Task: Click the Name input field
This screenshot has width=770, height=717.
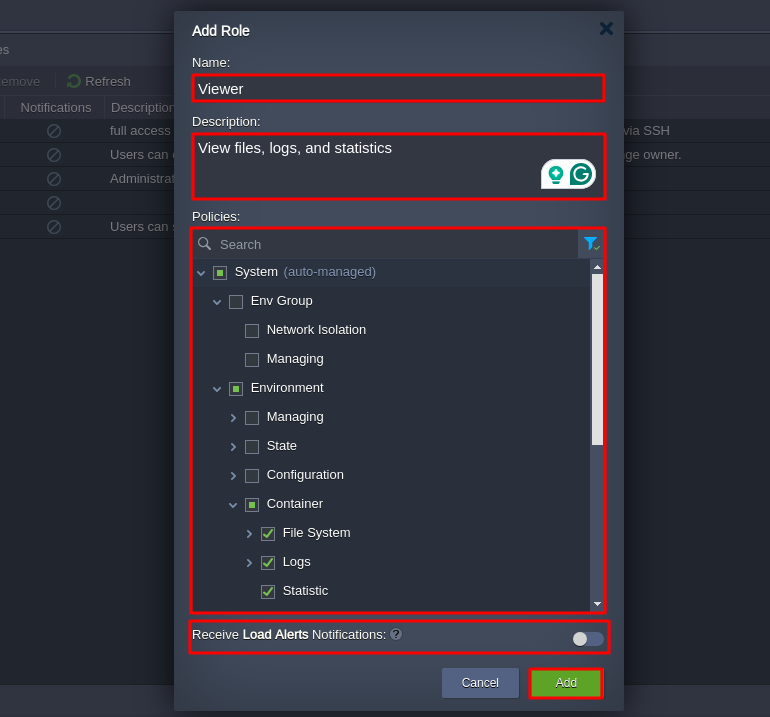Action: point(398,88)
